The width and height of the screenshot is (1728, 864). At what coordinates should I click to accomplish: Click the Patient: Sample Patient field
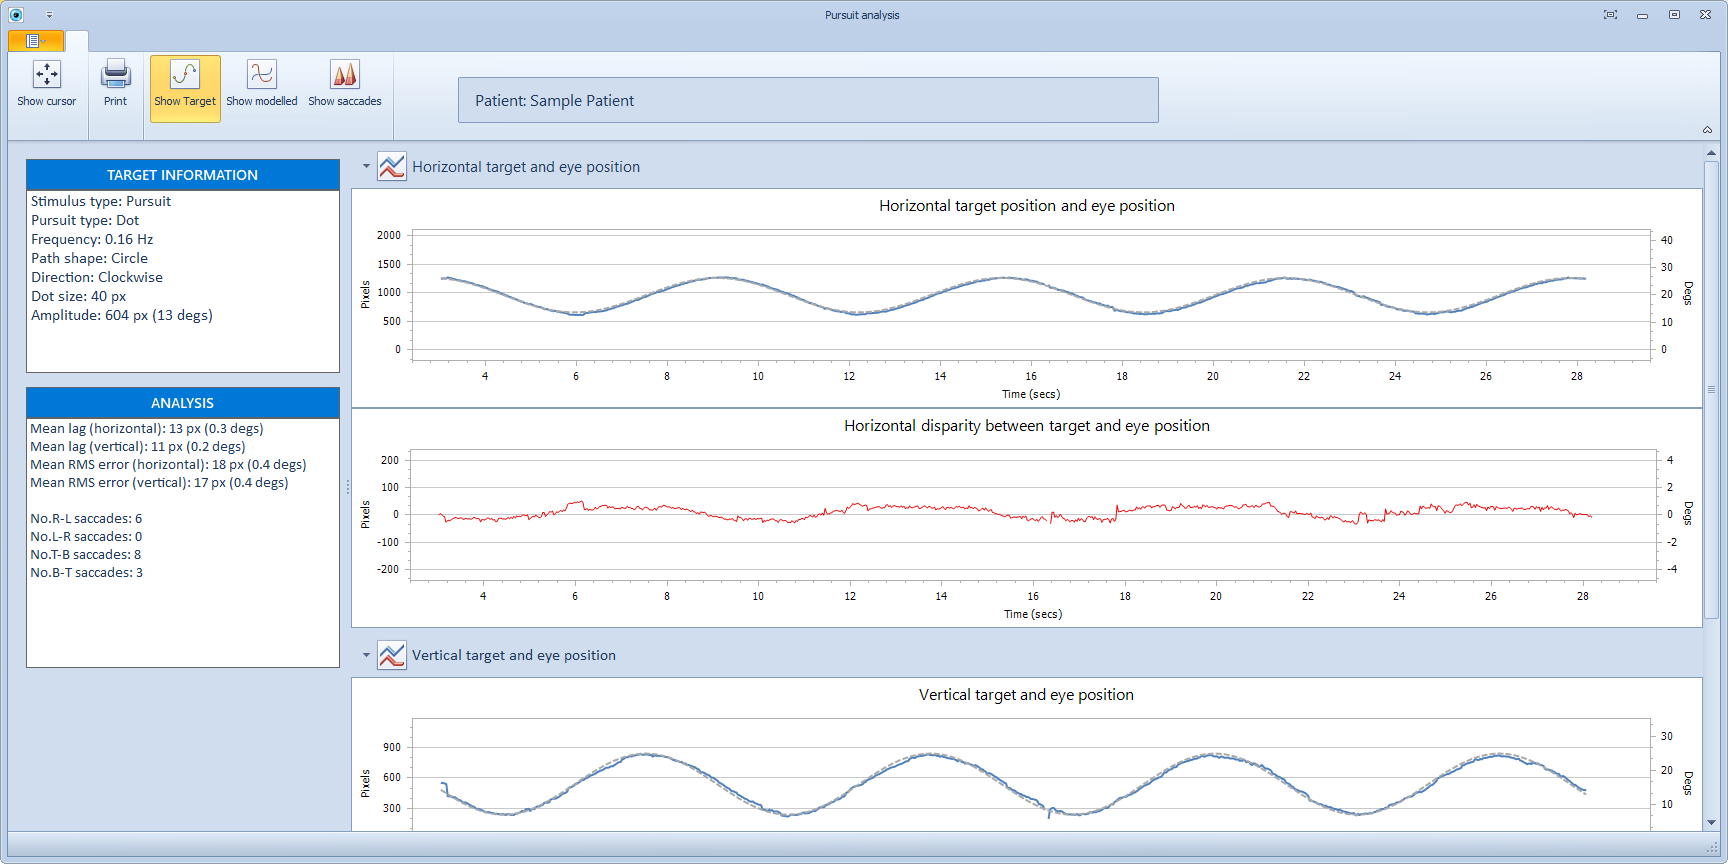pos(808,101)
